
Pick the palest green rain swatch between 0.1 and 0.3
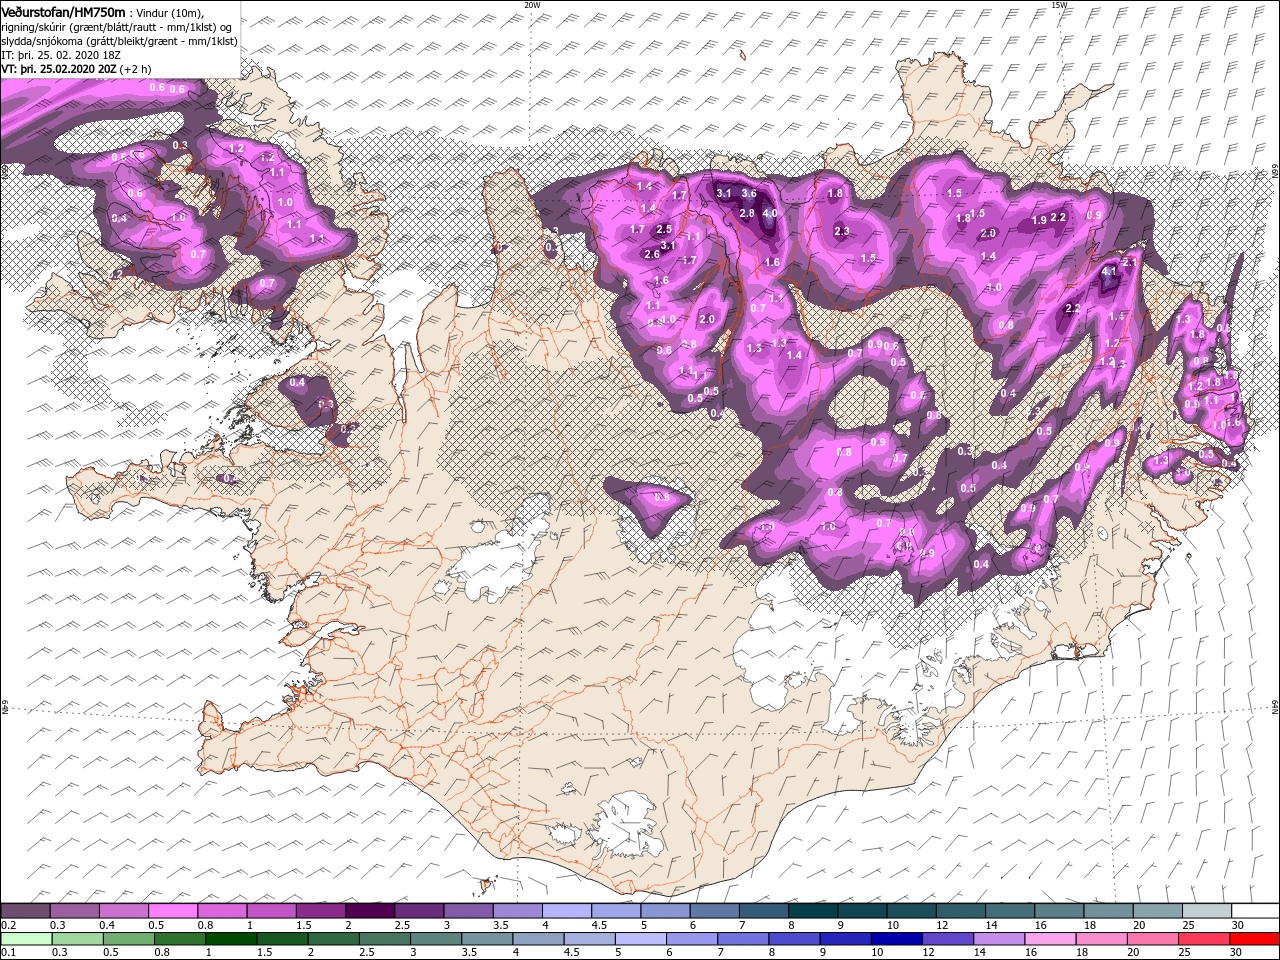point(26,939)
